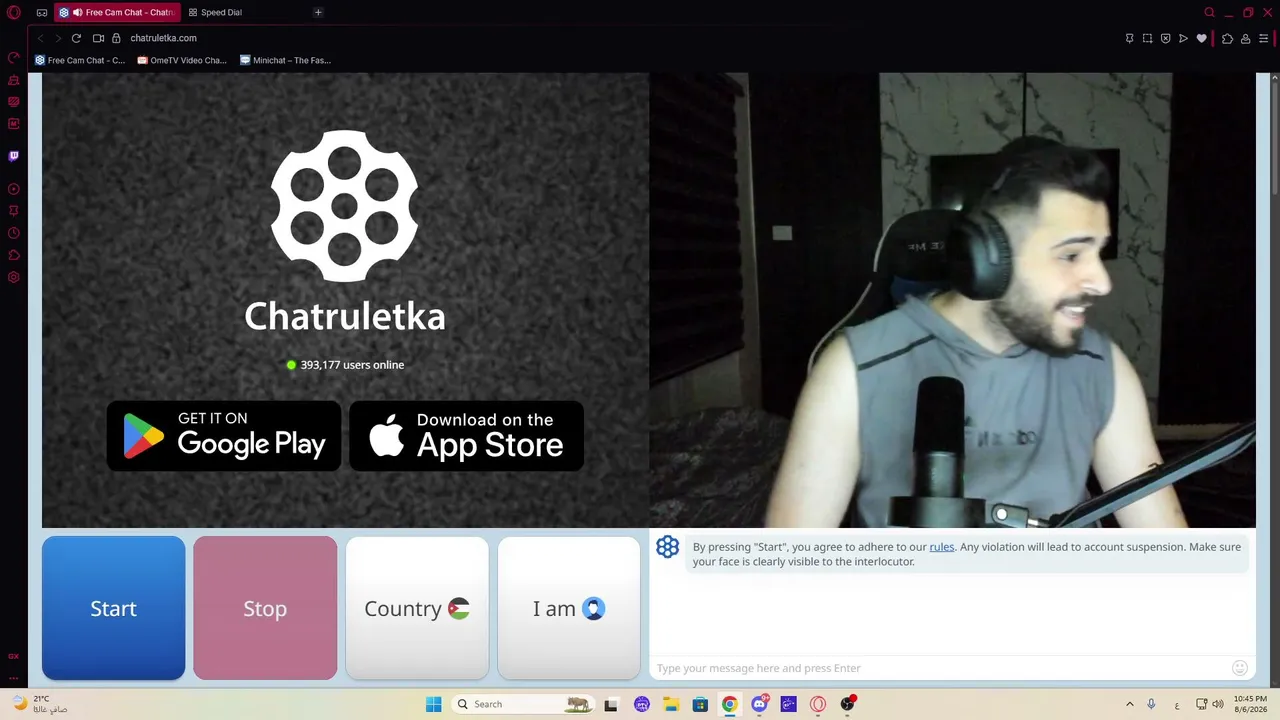Show hidden system tray icons
Screen dimensions: 1280x720
(1130, 704)
